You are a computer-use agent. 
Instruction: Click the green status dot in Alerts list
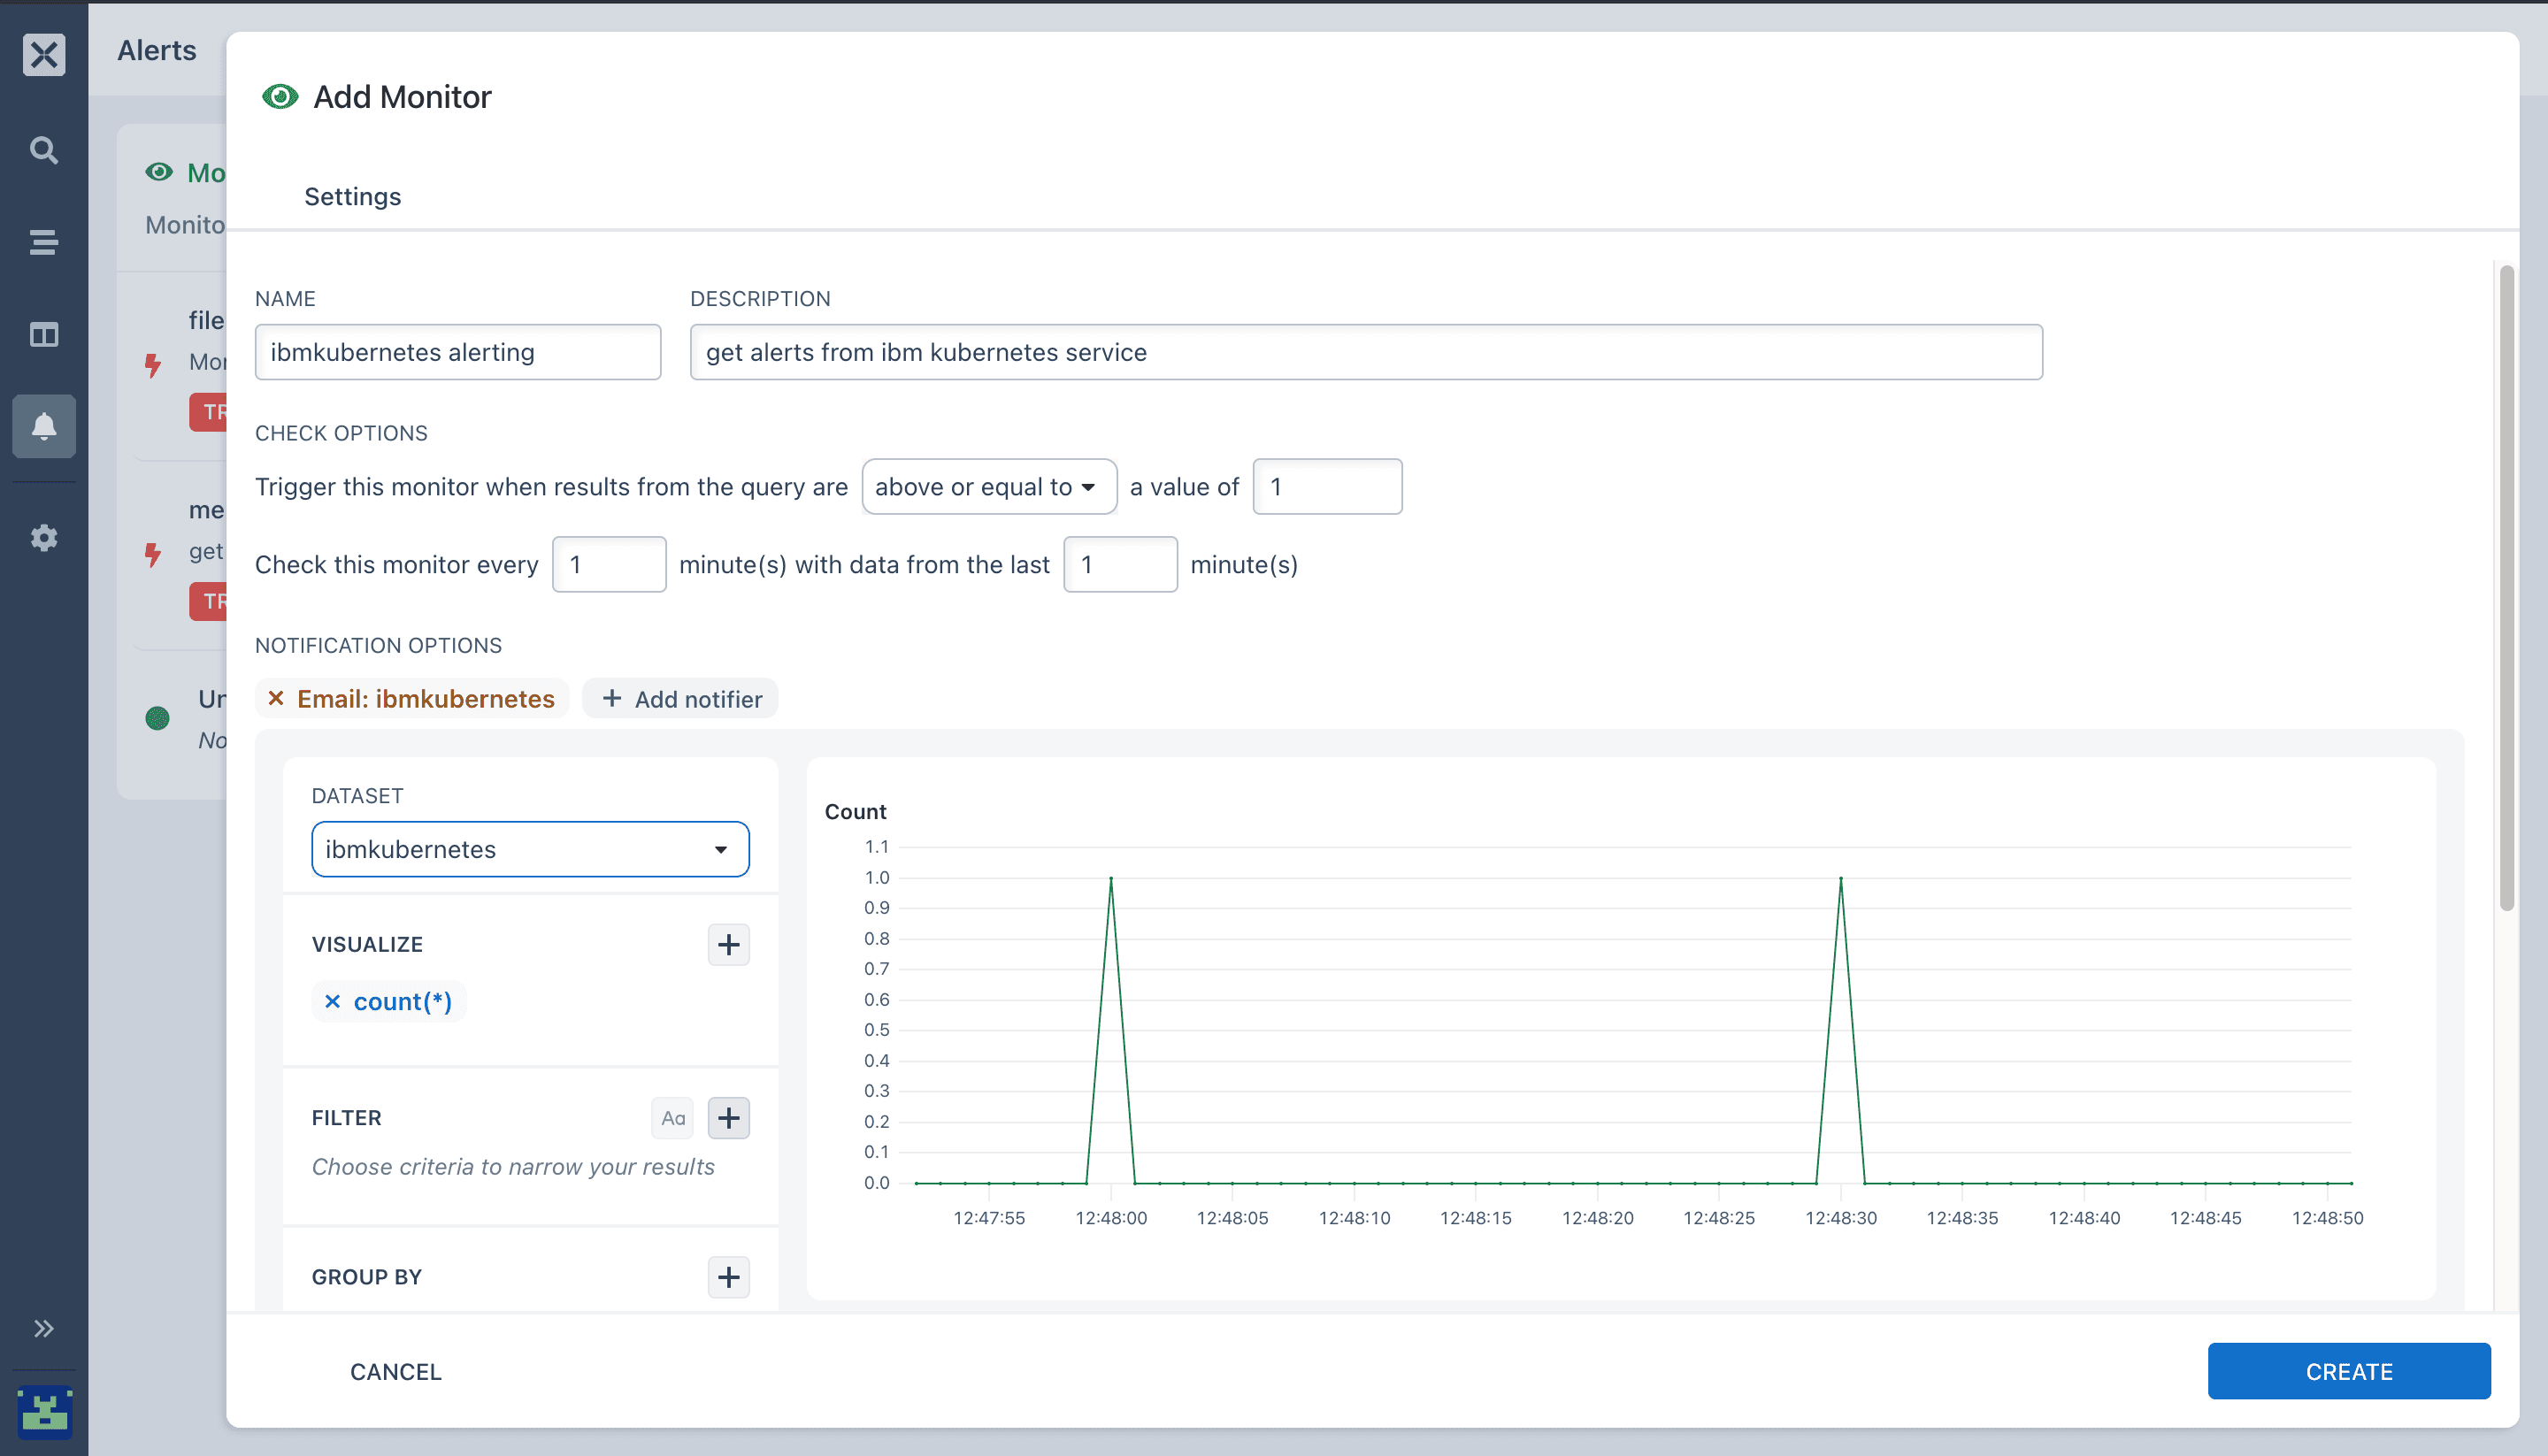click(x=157, y=718)
